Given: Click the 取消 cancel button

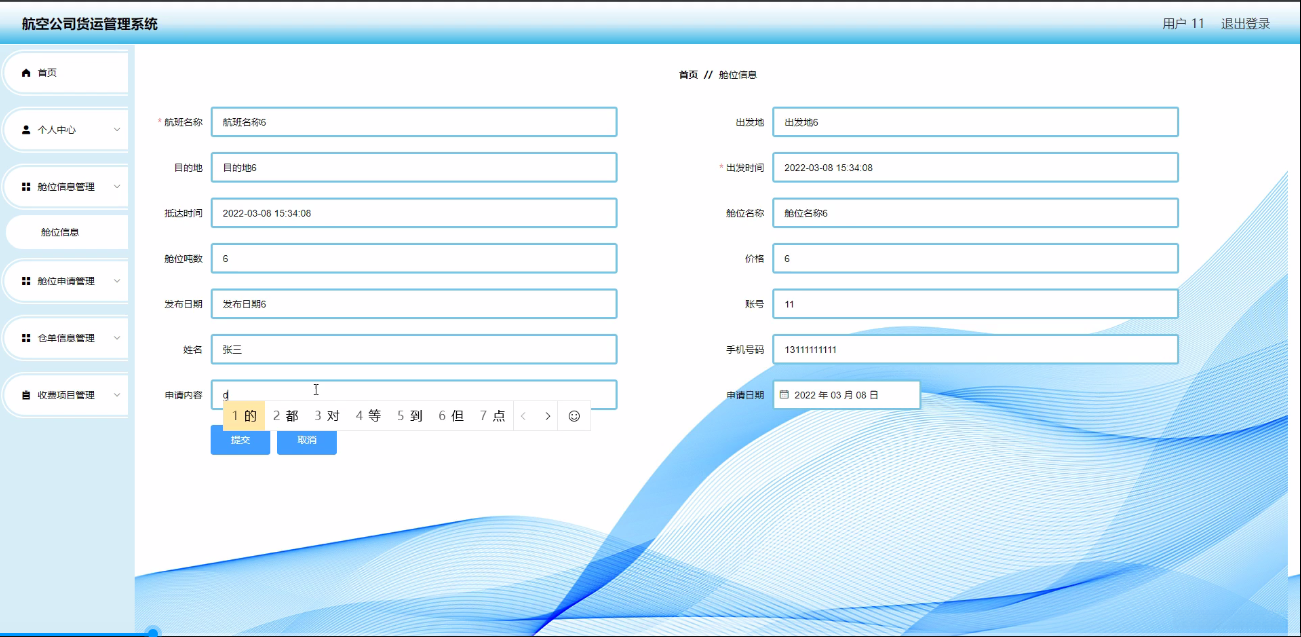Looking at the screenshot, I should (x=307, y=441).
